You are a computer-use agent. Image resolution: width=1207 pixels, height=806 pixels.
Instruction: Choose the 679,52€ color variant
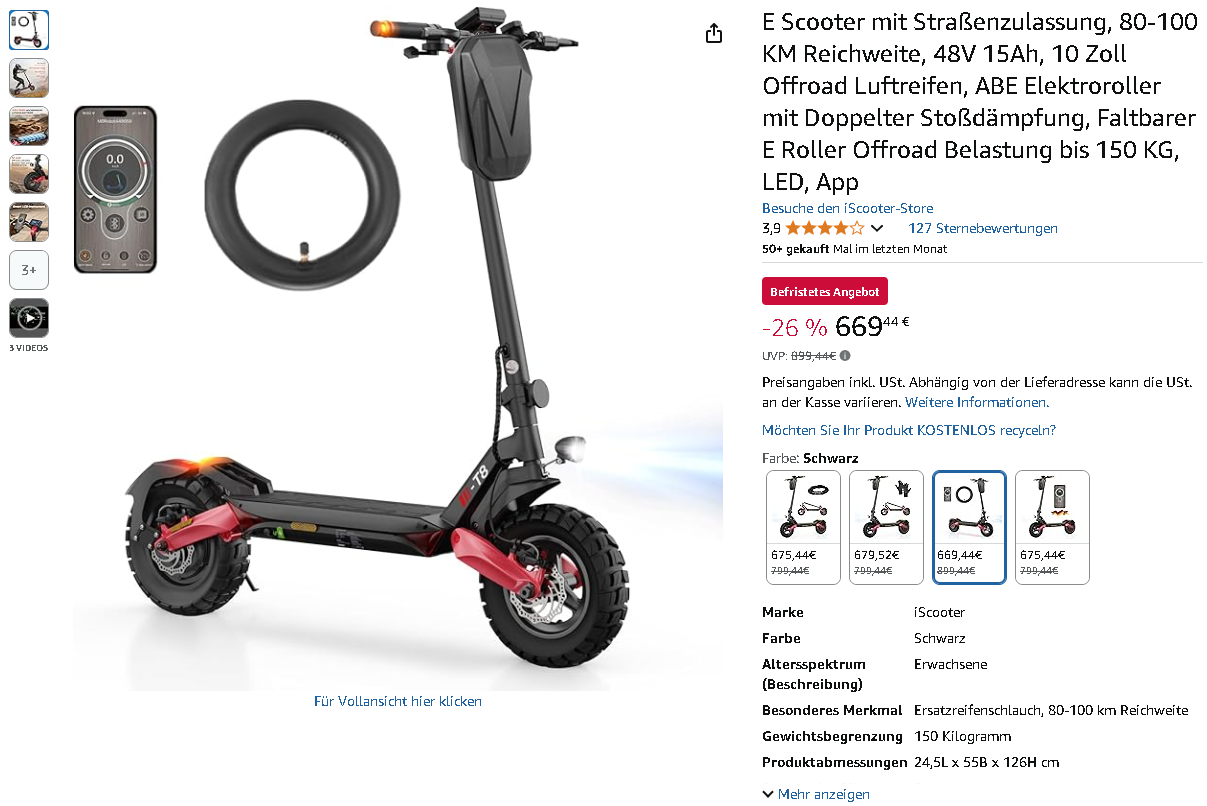pos(886,527)
